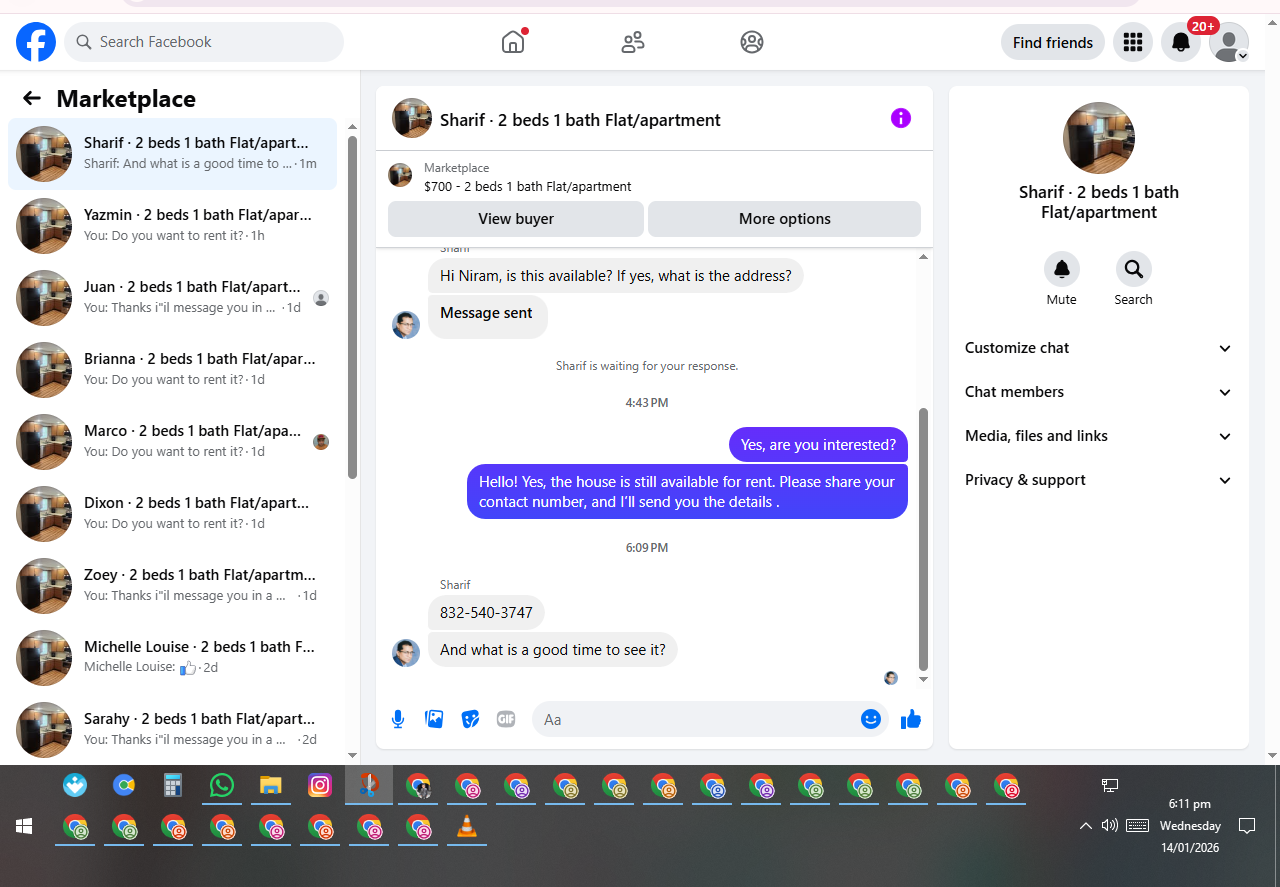The image size is (1280, 887).
Task: Open the Groups icon in top navigation
Action: [752, 42]
